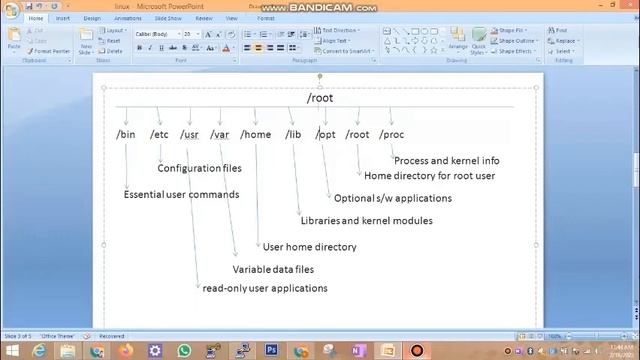Toggle Underline formatting

click(161, 48)
